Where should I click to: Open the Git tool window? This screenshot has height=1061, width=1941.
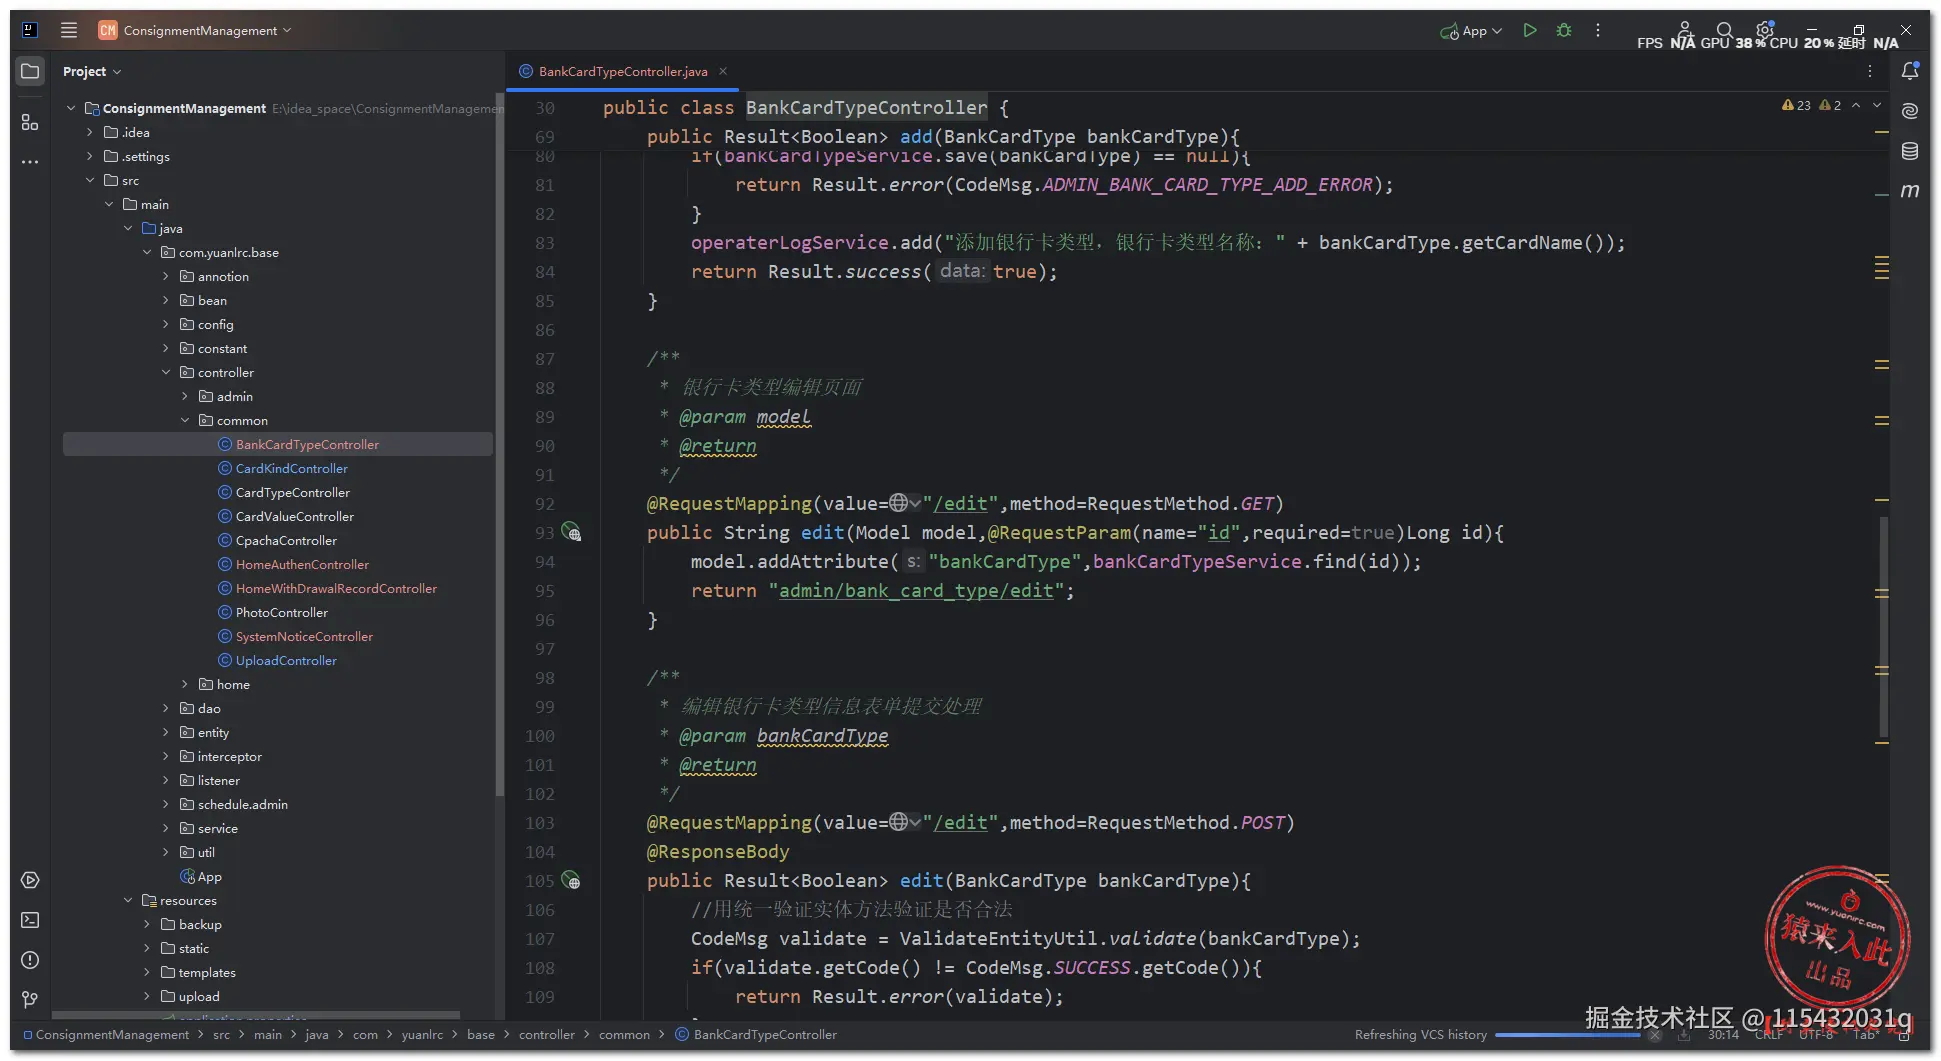click(30, 999)
